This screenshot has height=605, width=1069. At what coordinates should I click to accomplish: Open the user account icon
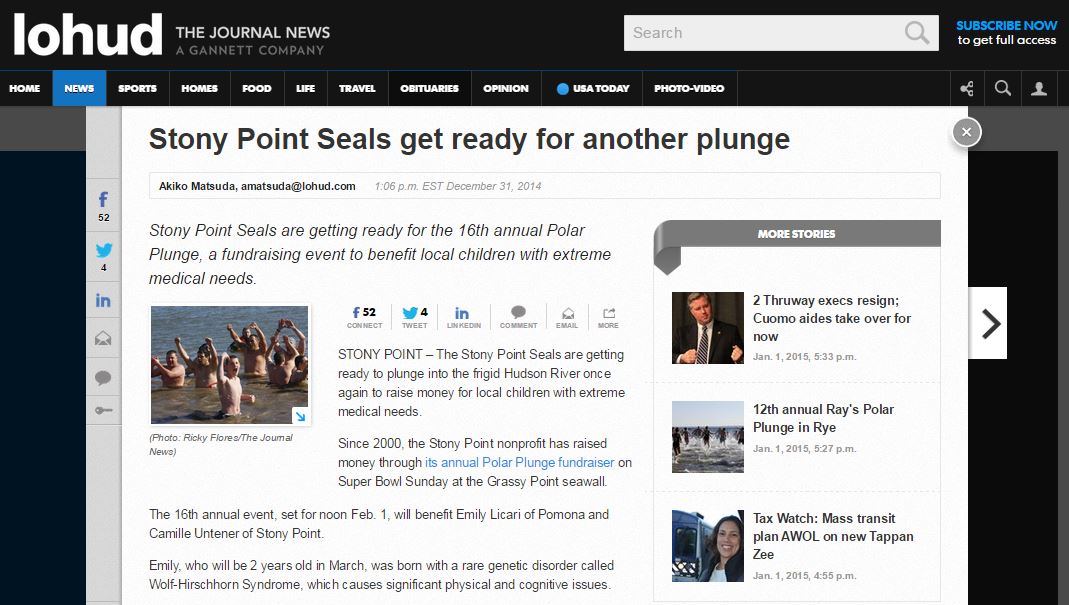click(1039, 89)
